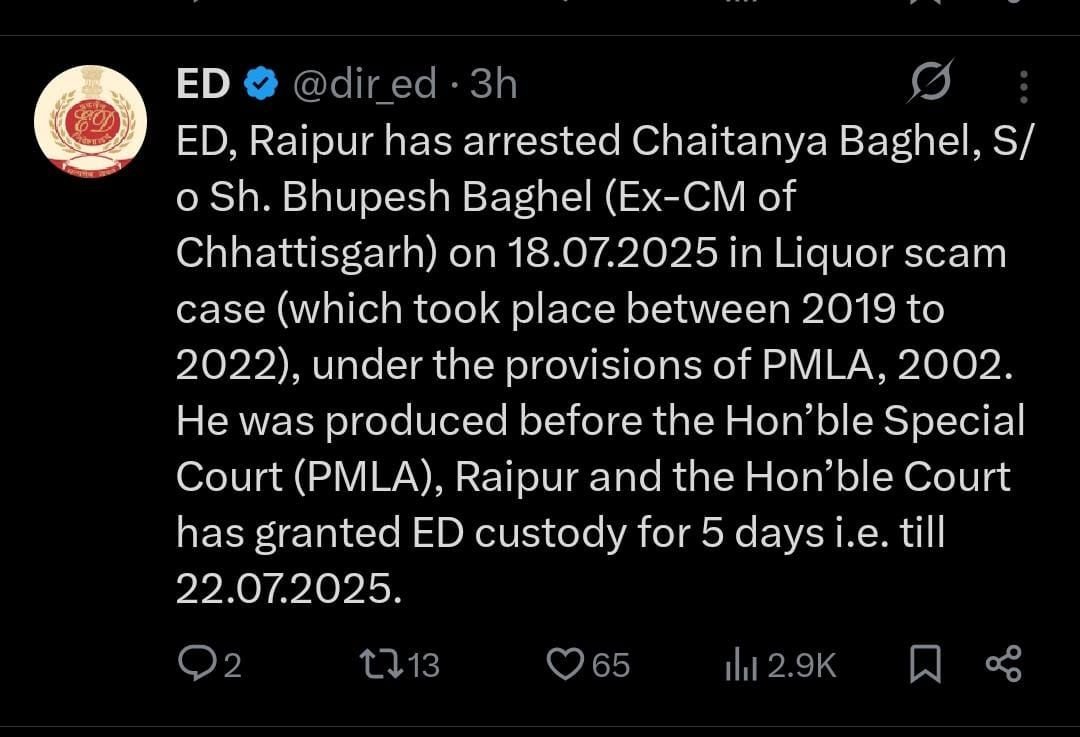Click the 2.9K views count

(x=801, y=665)
